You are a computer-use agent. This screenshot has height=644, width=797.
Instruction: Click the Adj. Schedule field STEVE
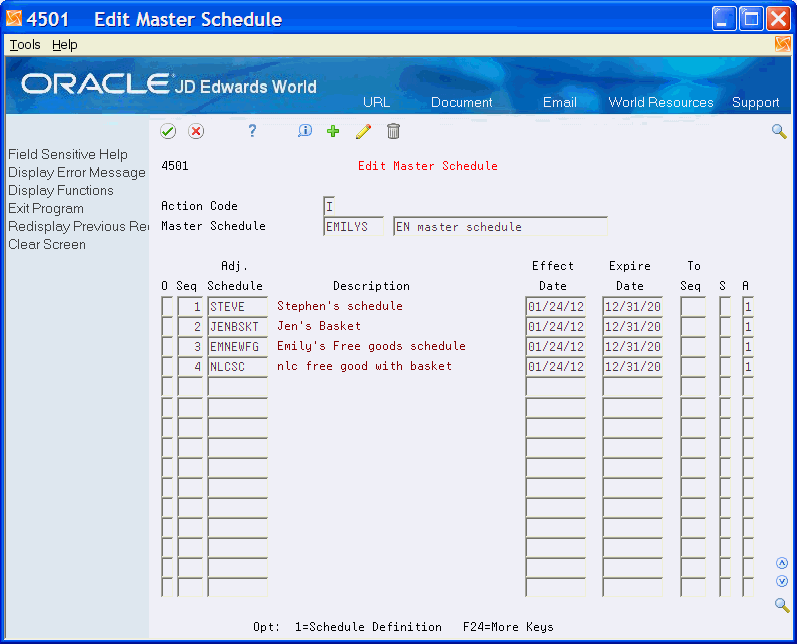pos(237,306)
